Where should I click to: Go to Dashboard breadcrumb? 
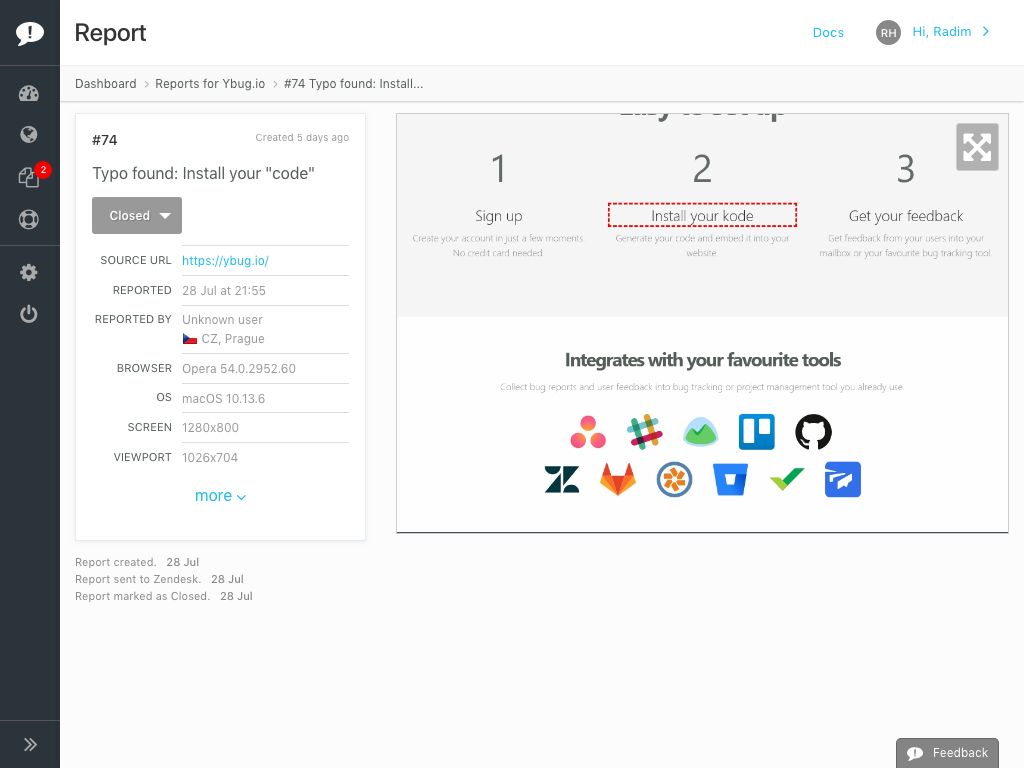click(105, 84)
